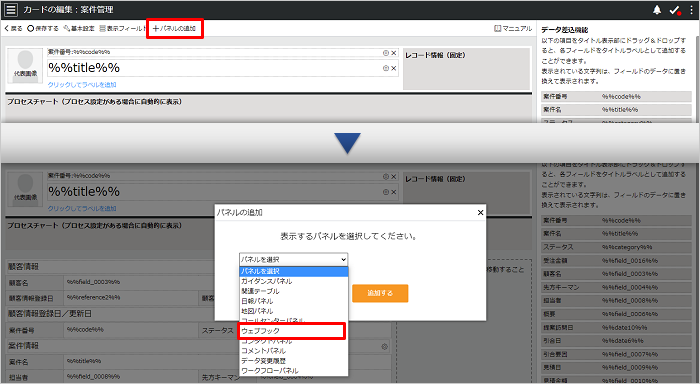
Task: Open 基本設定 basic settings
Action: coord(79,29)
